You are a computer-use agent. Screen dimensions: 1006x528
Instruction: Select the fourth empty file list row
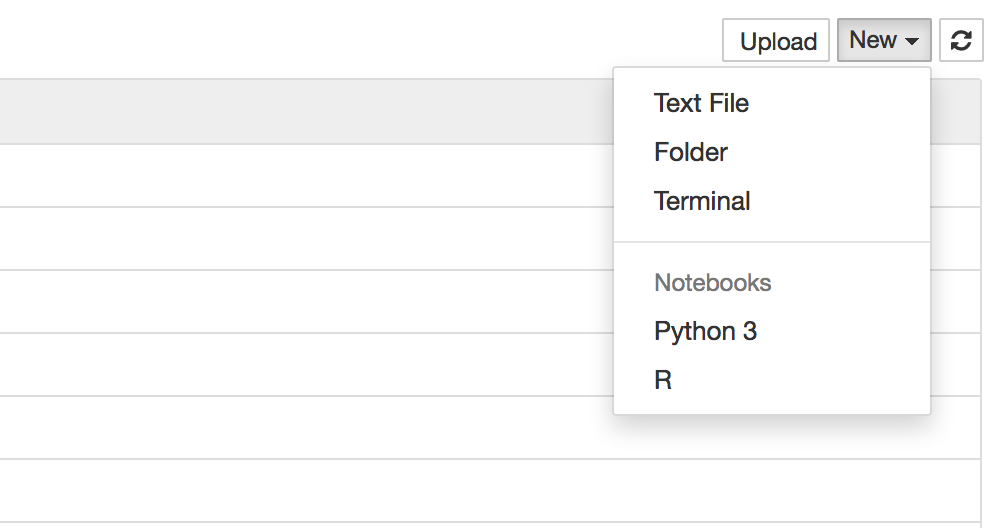pos(300,365)
